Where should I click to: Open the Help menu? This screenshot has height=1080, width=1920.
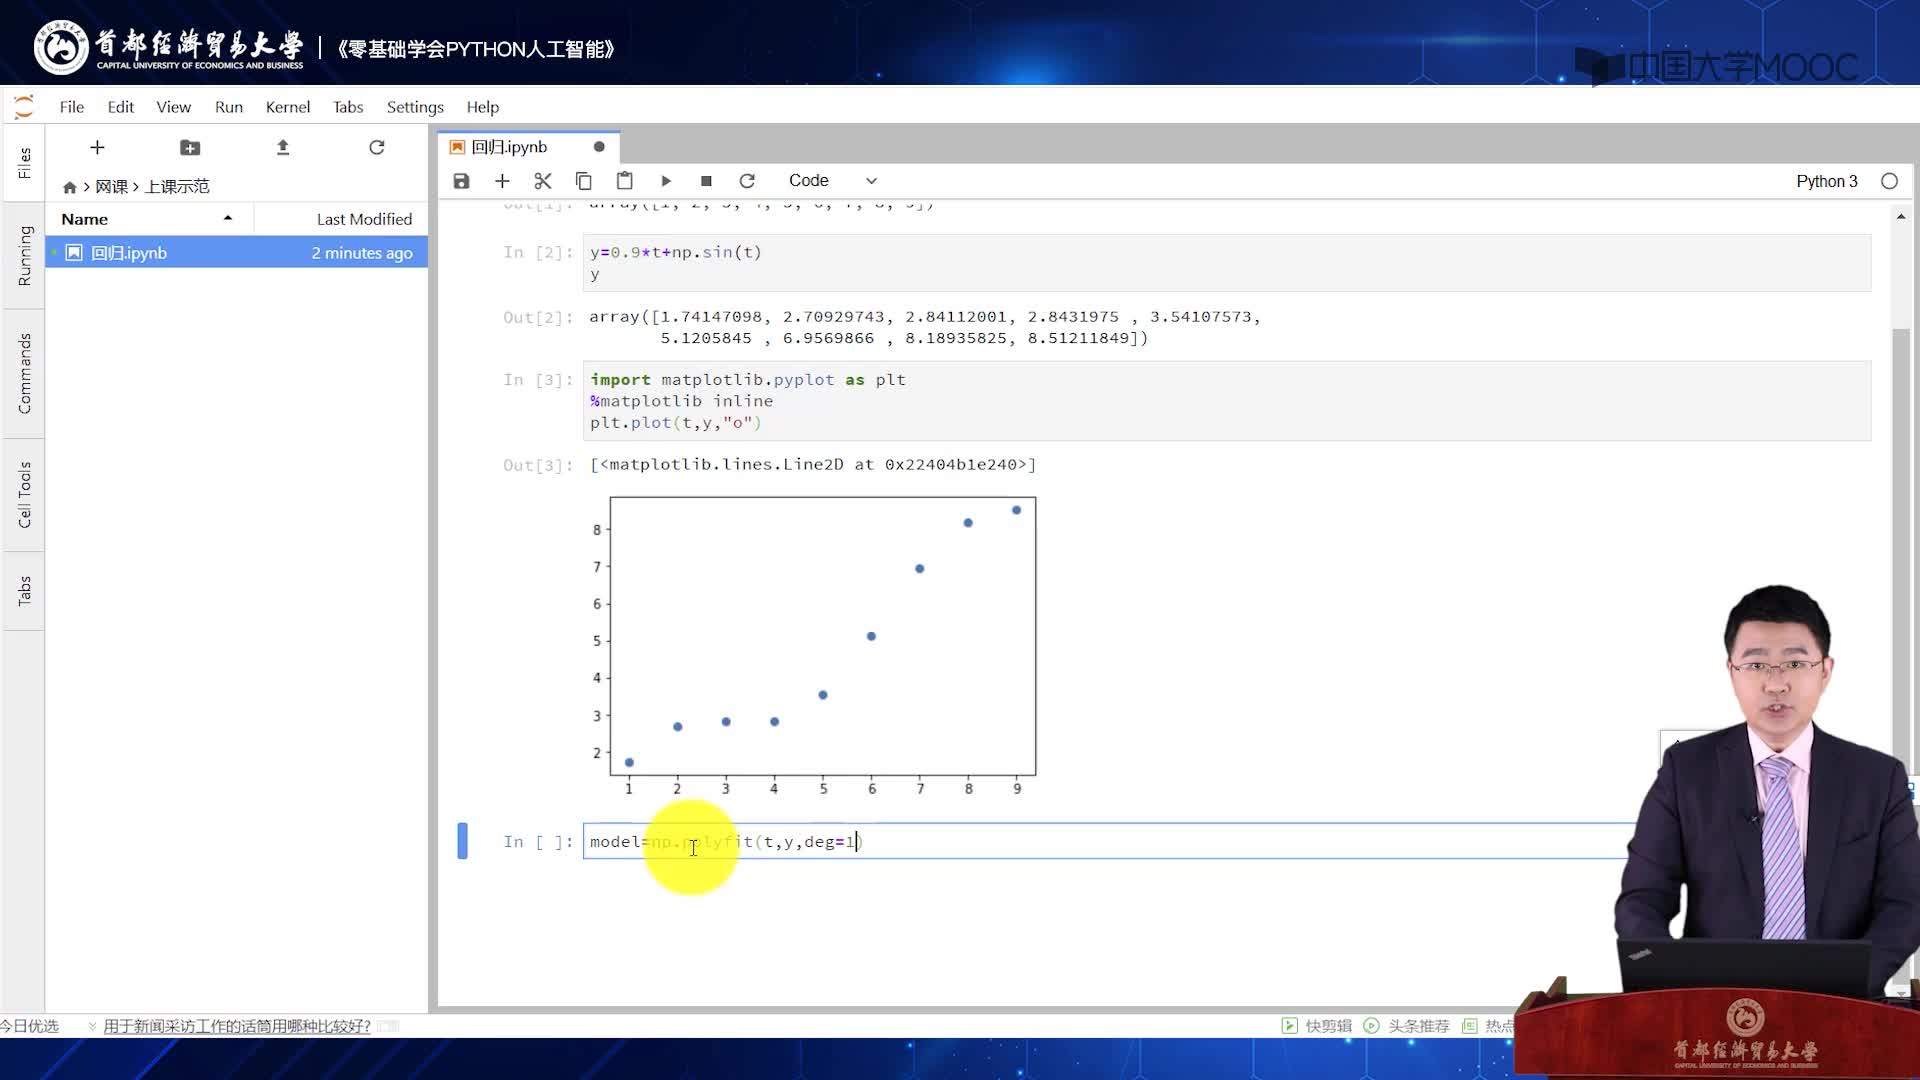(x=482, y=107)
